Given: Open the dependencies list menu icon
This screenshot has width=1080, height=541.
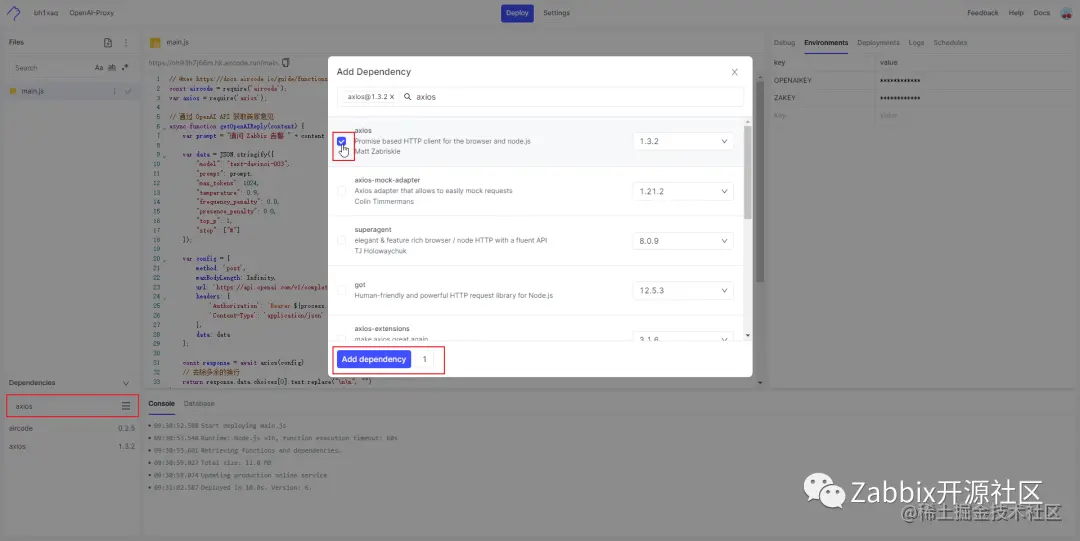Looking at the screenshot, I should (x=126, y=406).
